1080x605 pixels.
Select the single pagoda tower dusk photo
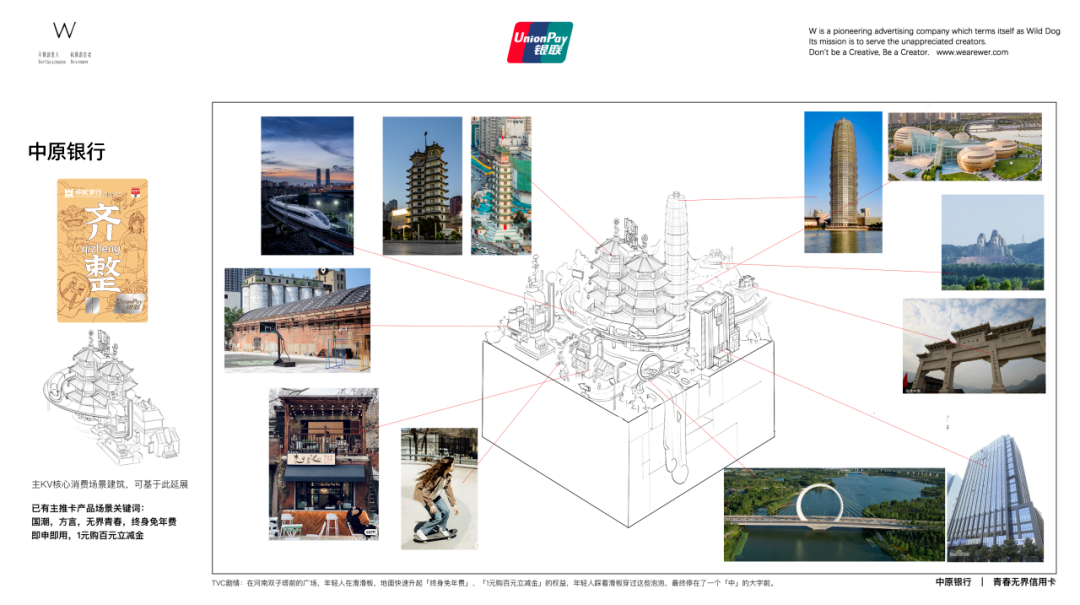[422, 185]
